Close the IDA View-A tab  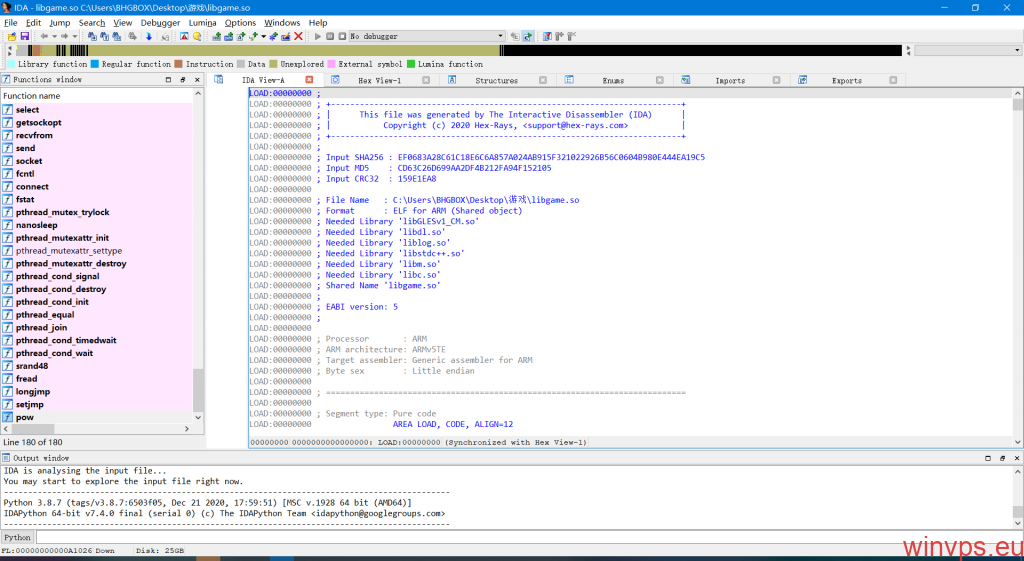[310, 80]
